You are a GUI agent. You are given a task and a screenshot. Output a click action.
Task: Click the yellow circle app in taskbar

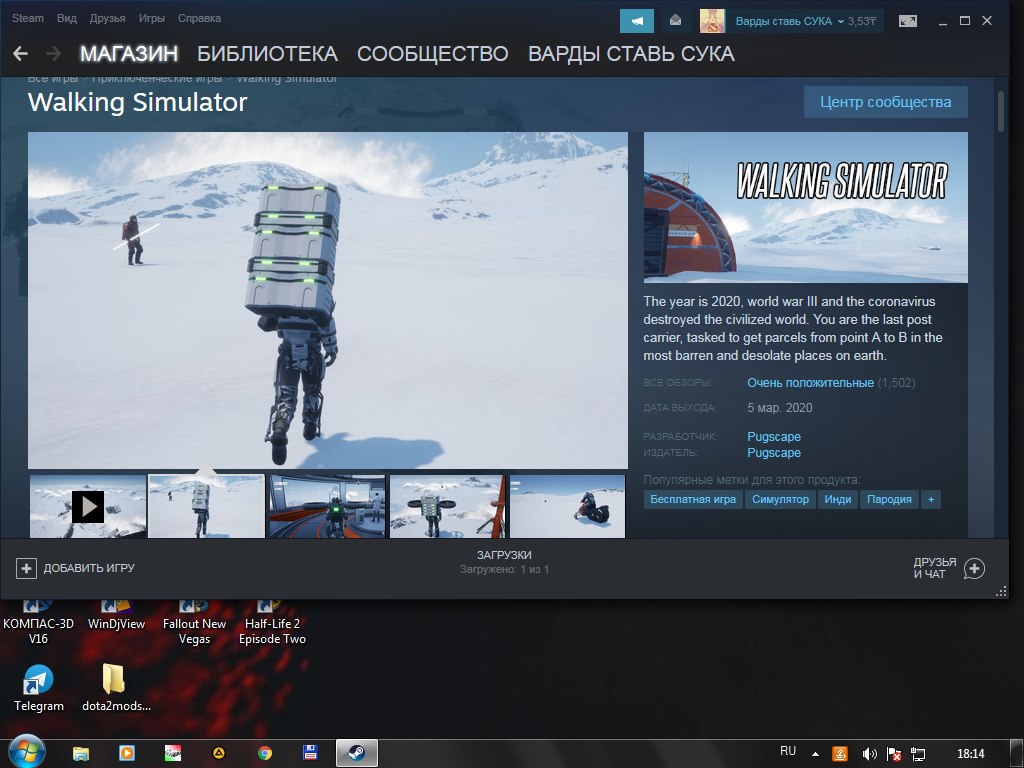(219, 753)
